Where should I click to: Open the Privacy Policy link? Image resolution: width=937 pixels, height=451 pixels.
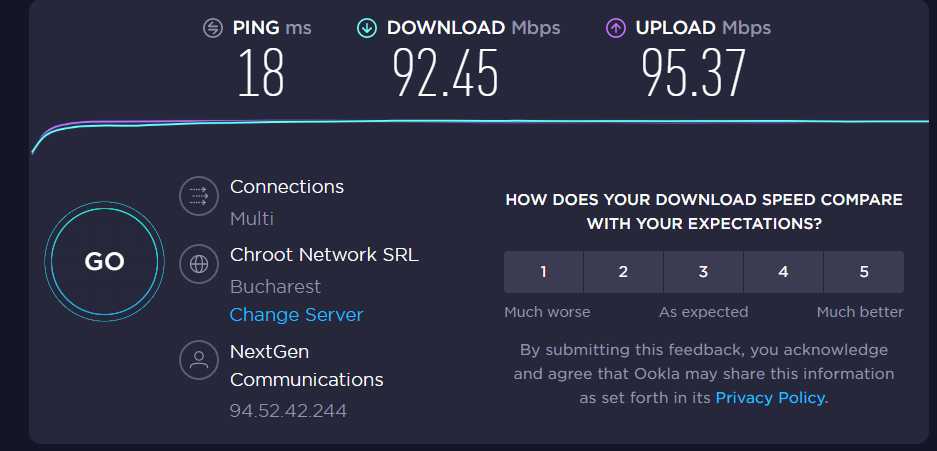[770, 398]
